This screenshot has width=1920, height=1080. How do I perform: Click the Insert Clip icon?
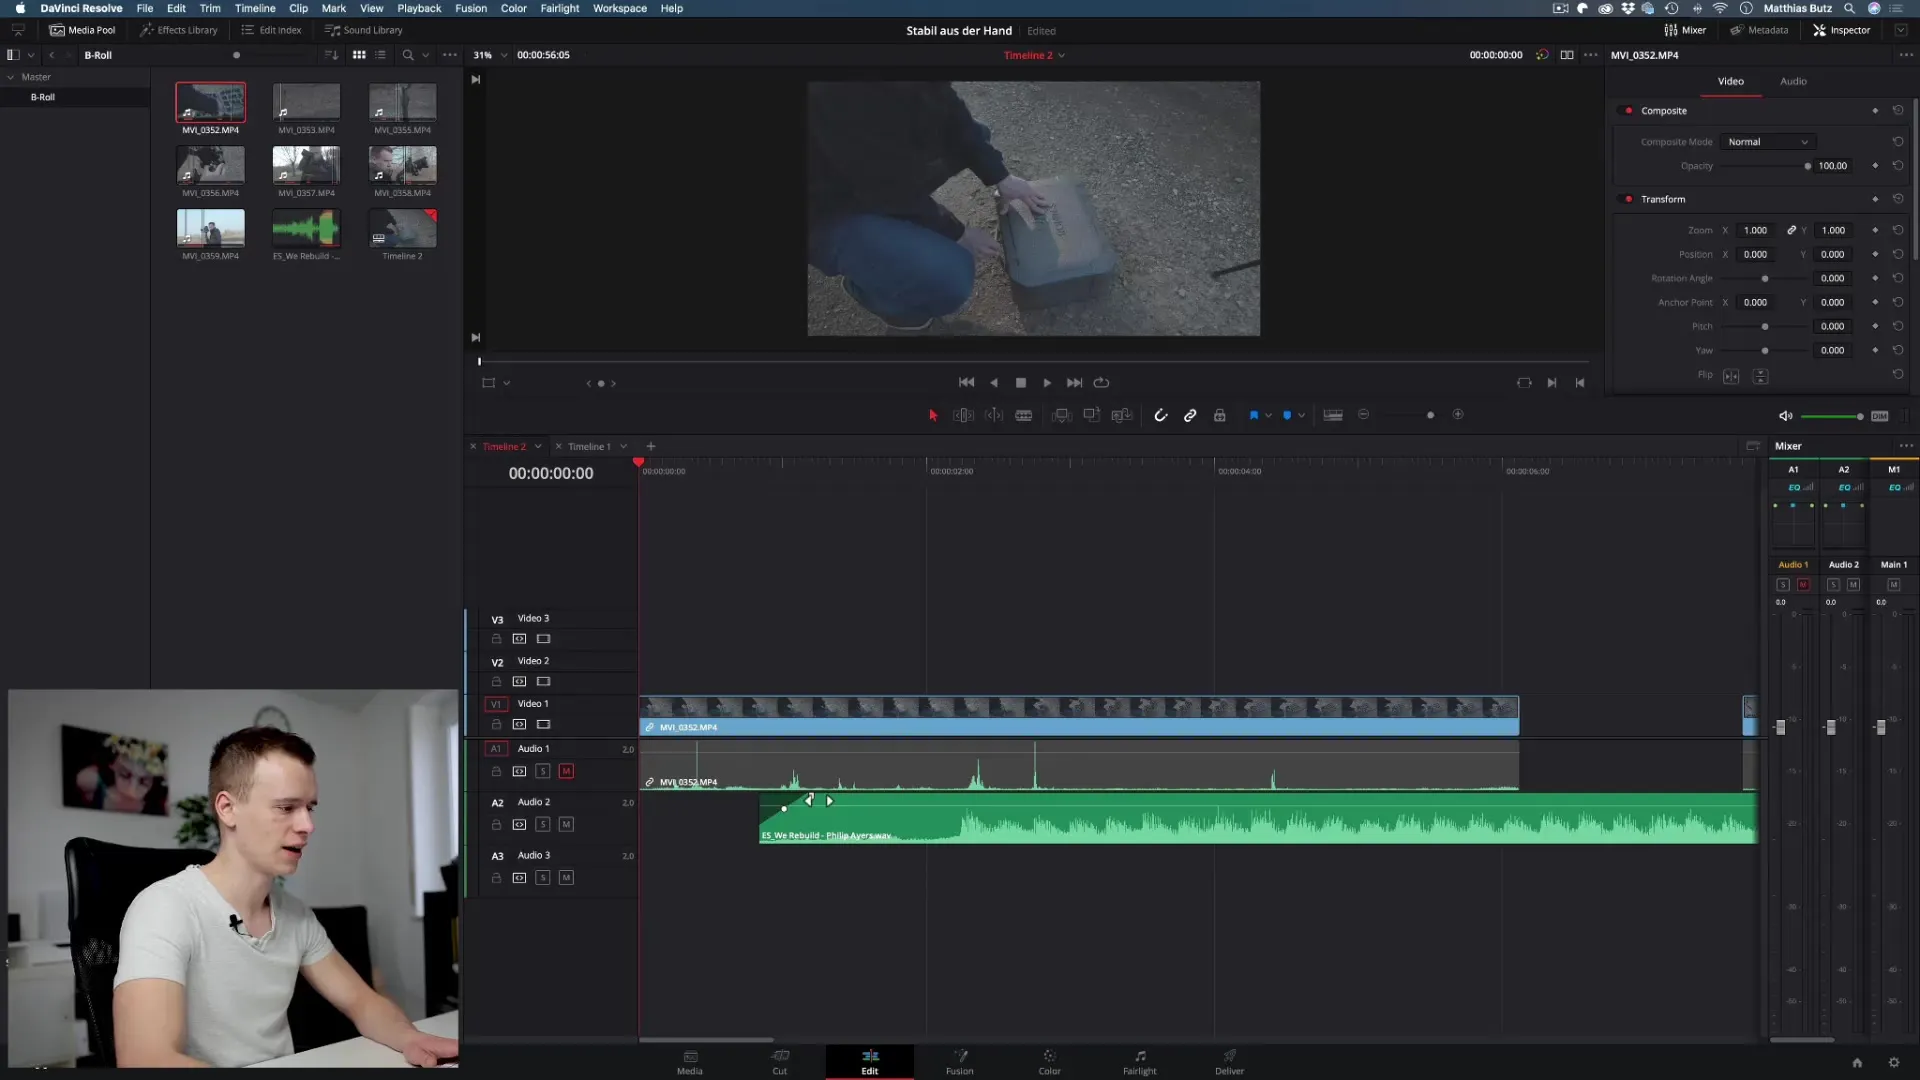tap(1062, 415)
